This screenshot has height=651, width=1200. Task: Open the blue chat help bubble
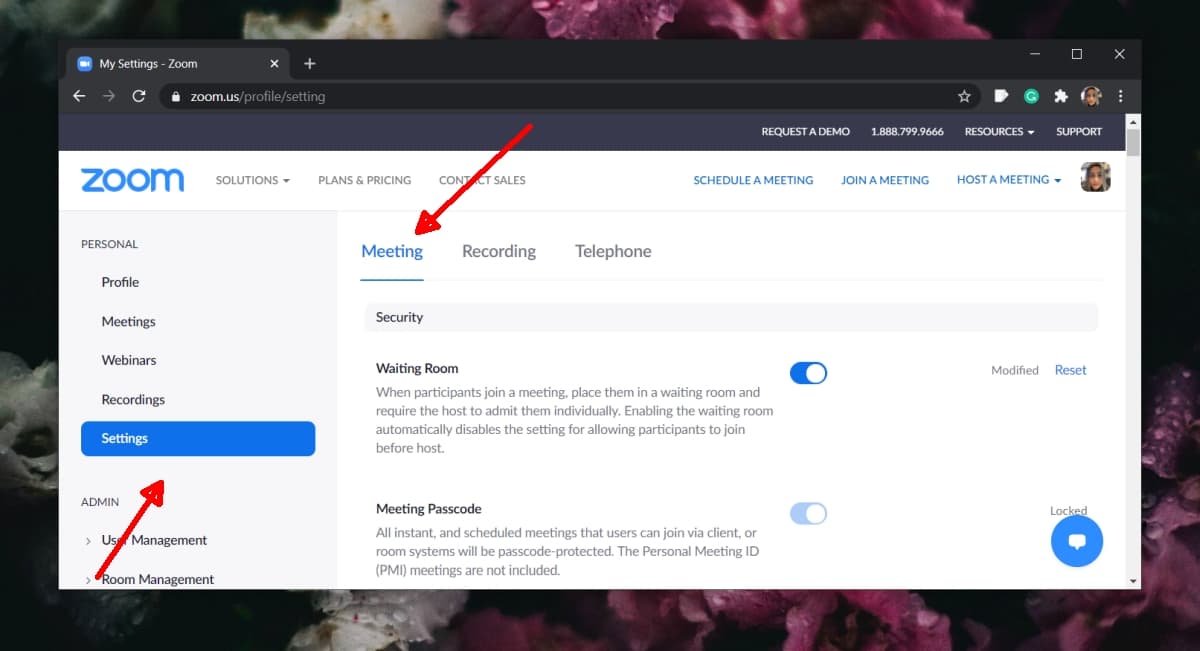click(1076, 542)
